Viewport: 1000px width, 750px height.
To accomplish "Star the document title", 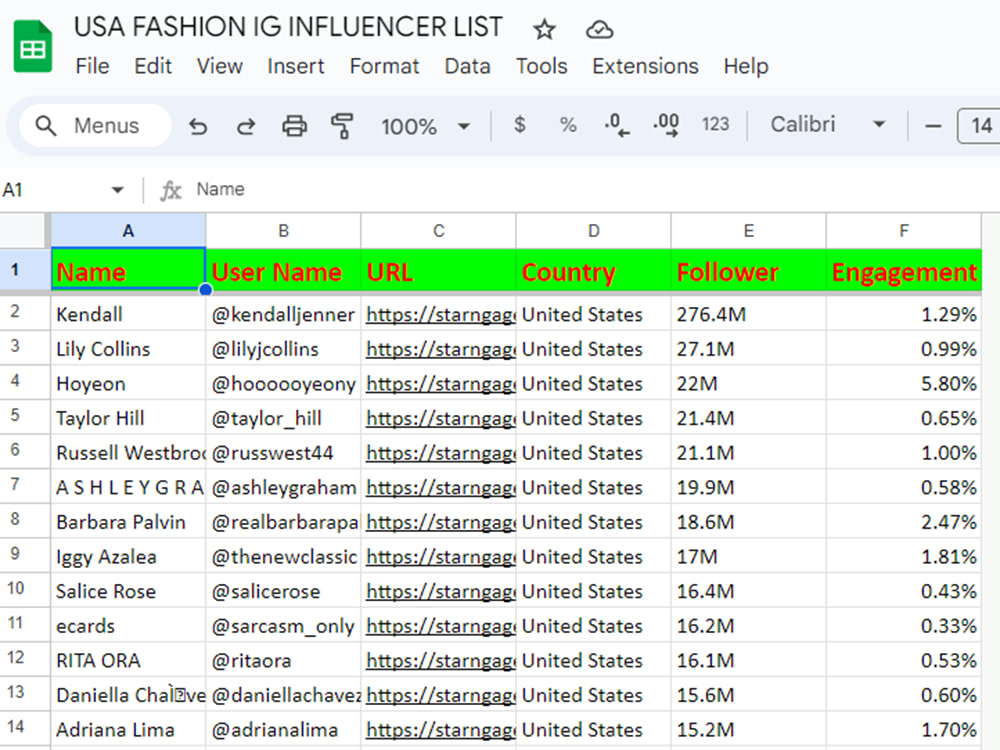I will tap(544, 29).
